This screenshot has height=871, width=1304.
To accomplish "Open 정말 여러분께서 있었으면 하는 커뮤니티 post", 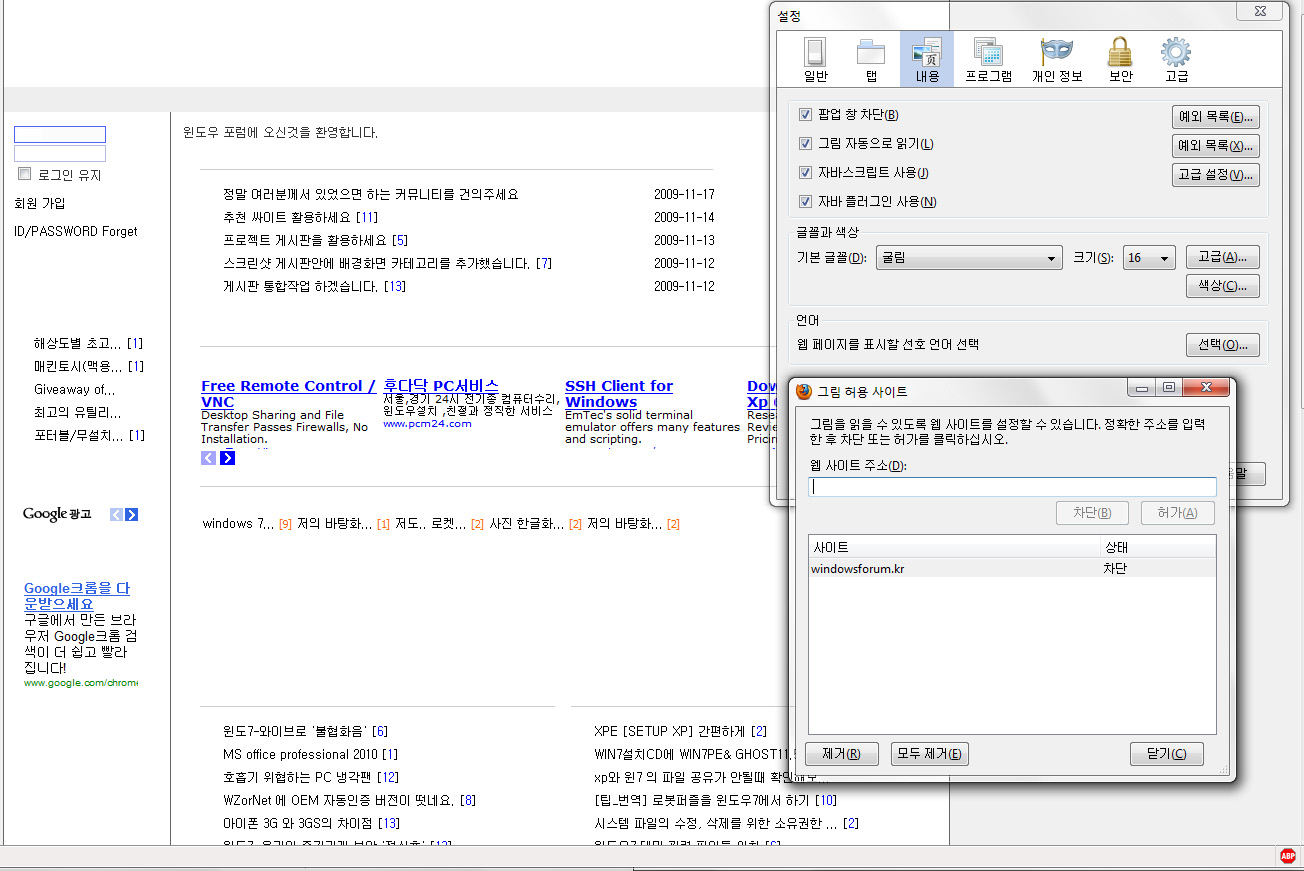I will tap(371, 194).
